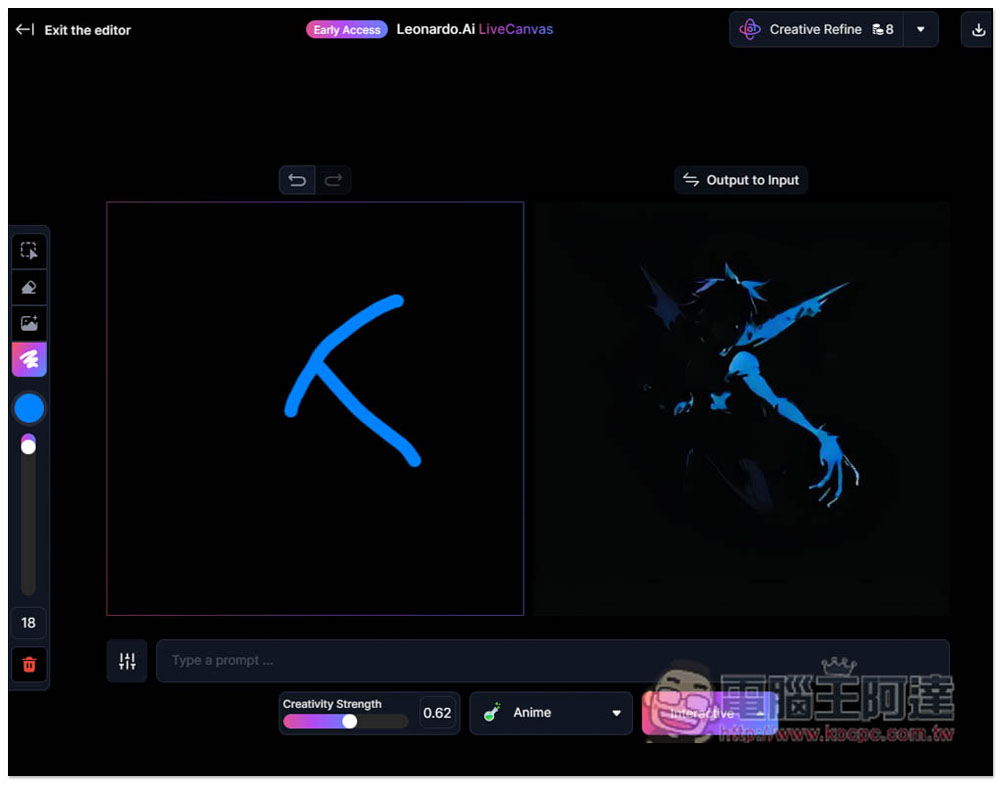1000x785 pixels.
Task: Activate the brush drawing tool
Action: (x=29, y=359)
